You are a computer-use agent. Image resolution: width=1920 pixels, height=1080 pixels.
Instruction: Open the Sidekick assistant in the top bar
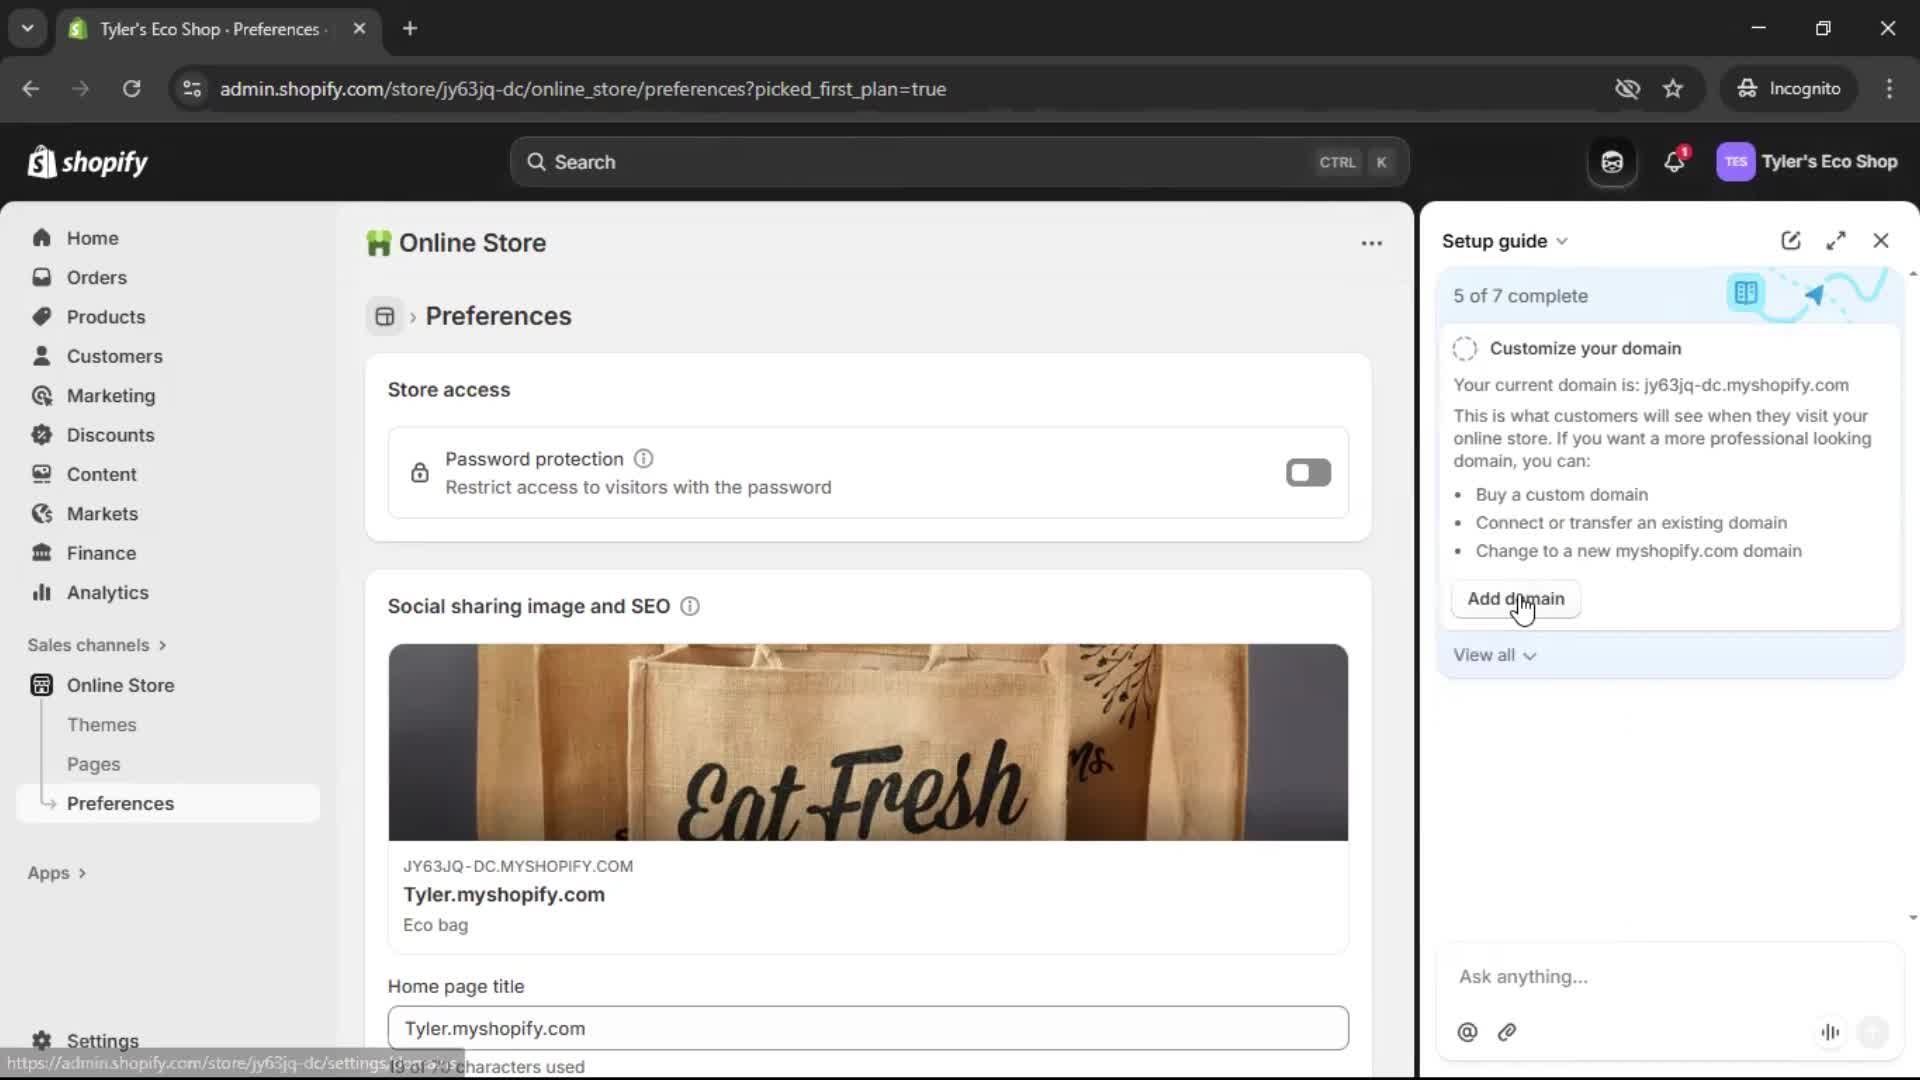[x=1611, y=161]
